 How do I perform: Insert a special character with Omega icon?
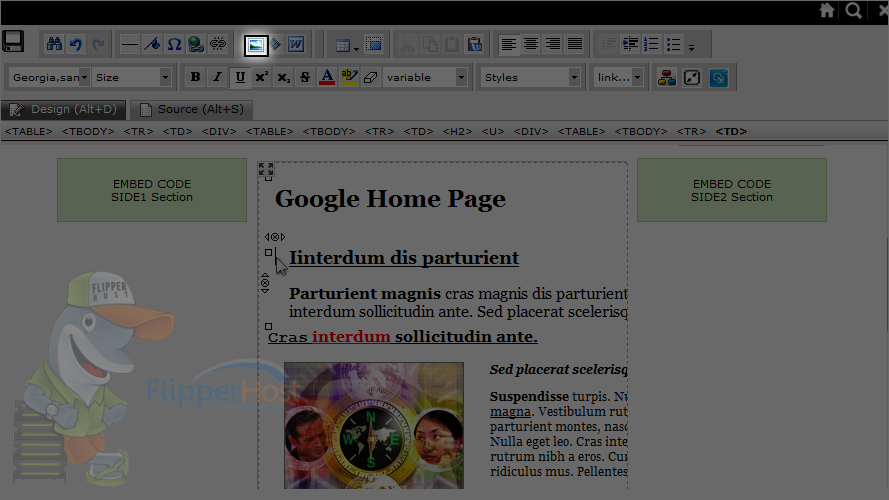click(174, 44)
